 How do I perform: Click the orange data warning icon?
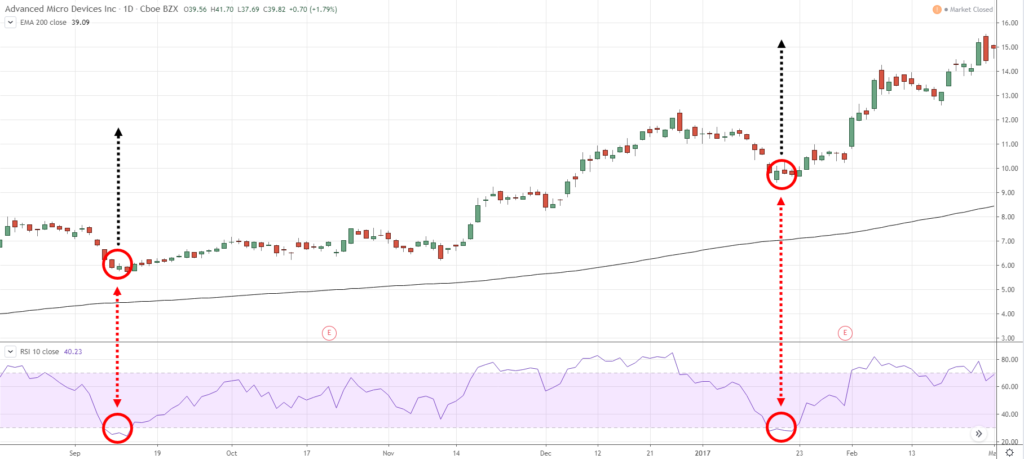[x=937, y=10]
